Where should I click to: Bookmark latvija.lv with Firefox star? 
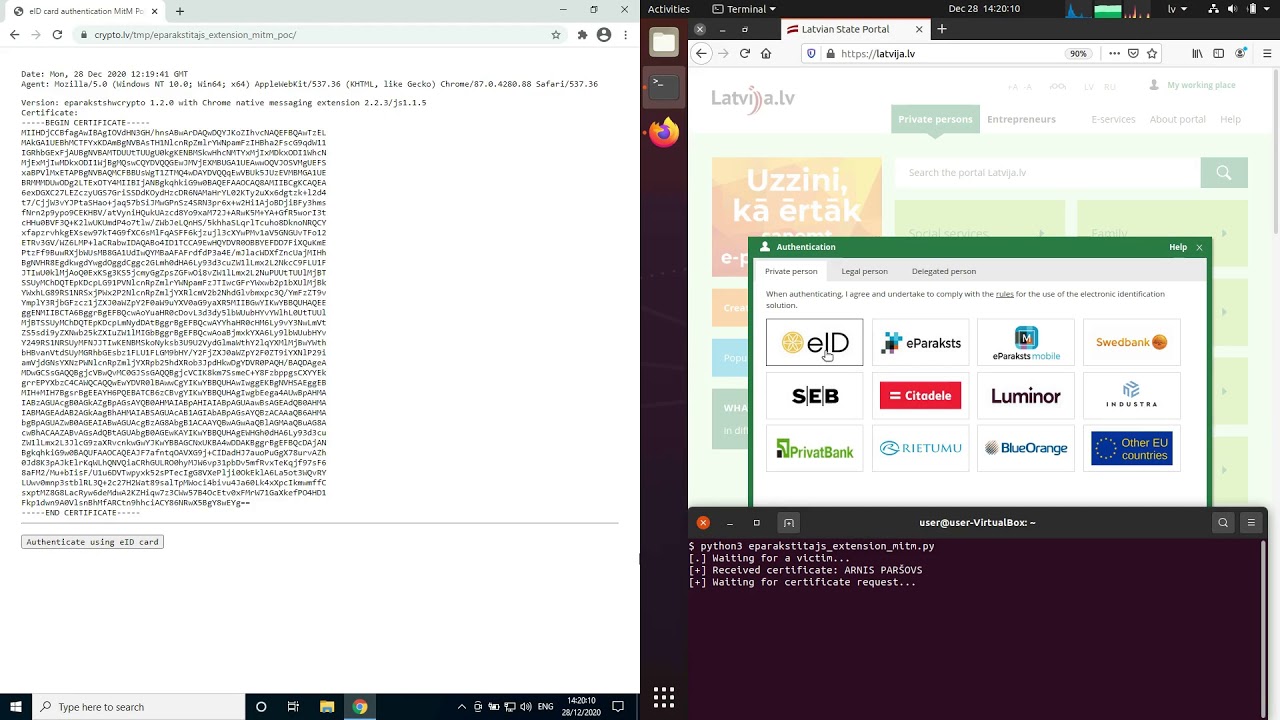pyautogui.click(x=1152, y=54)
